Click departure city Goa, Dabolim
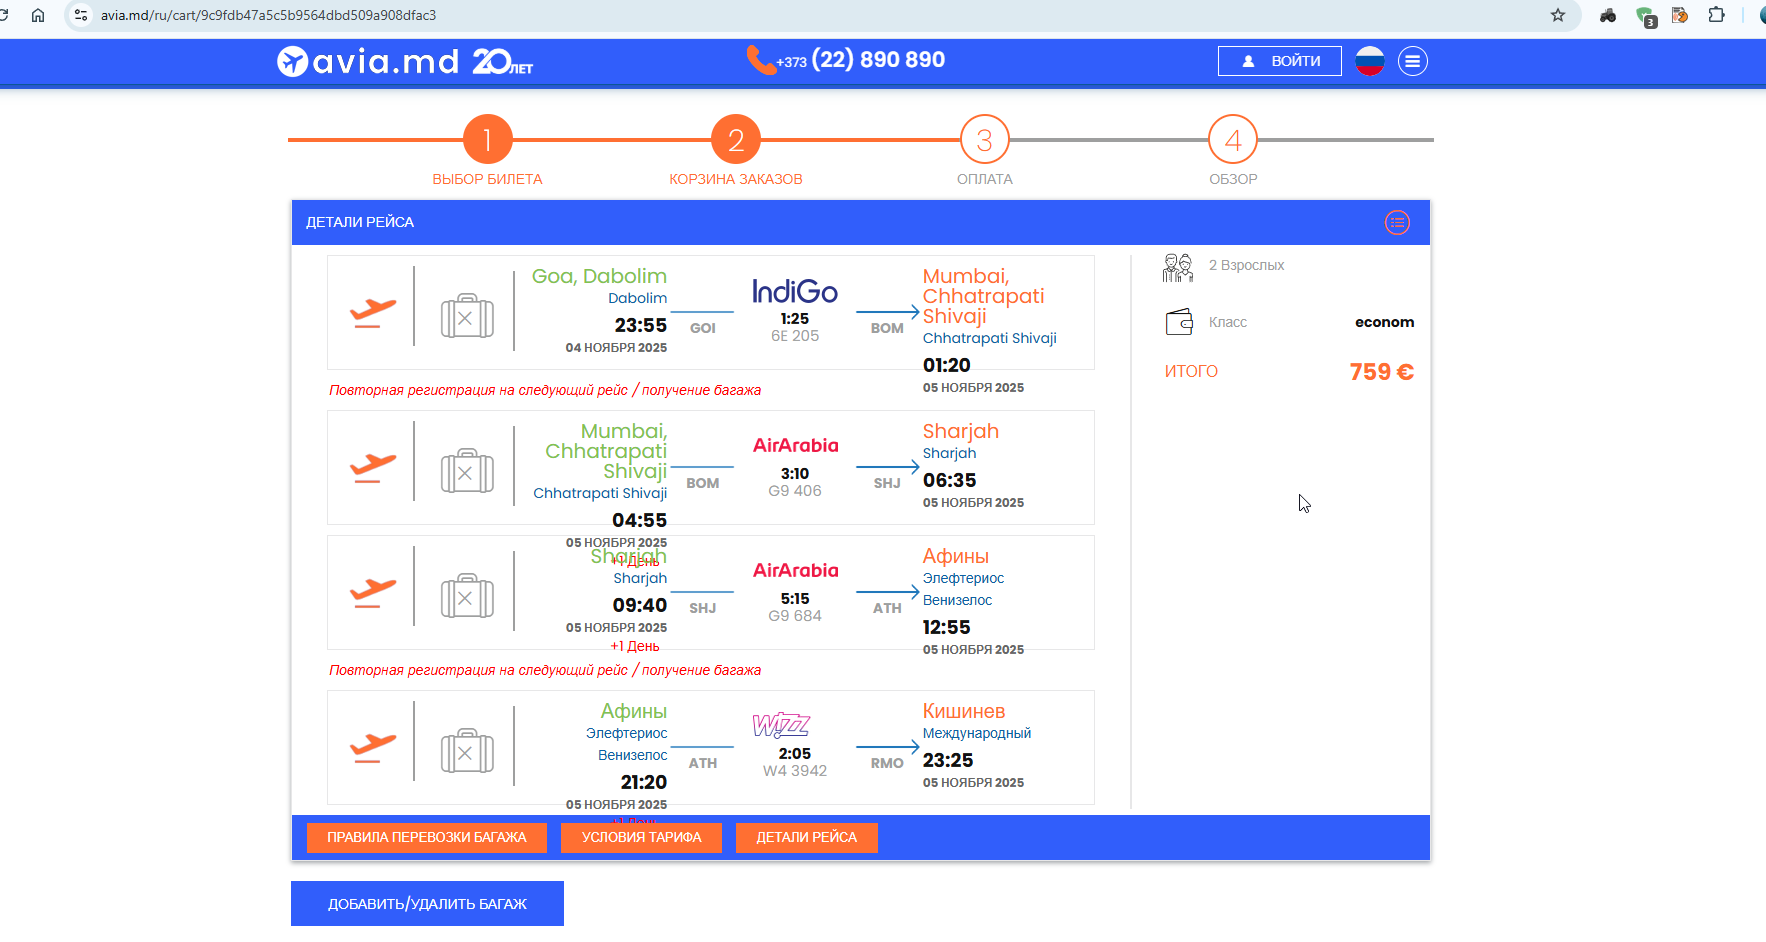 point(599,276)
